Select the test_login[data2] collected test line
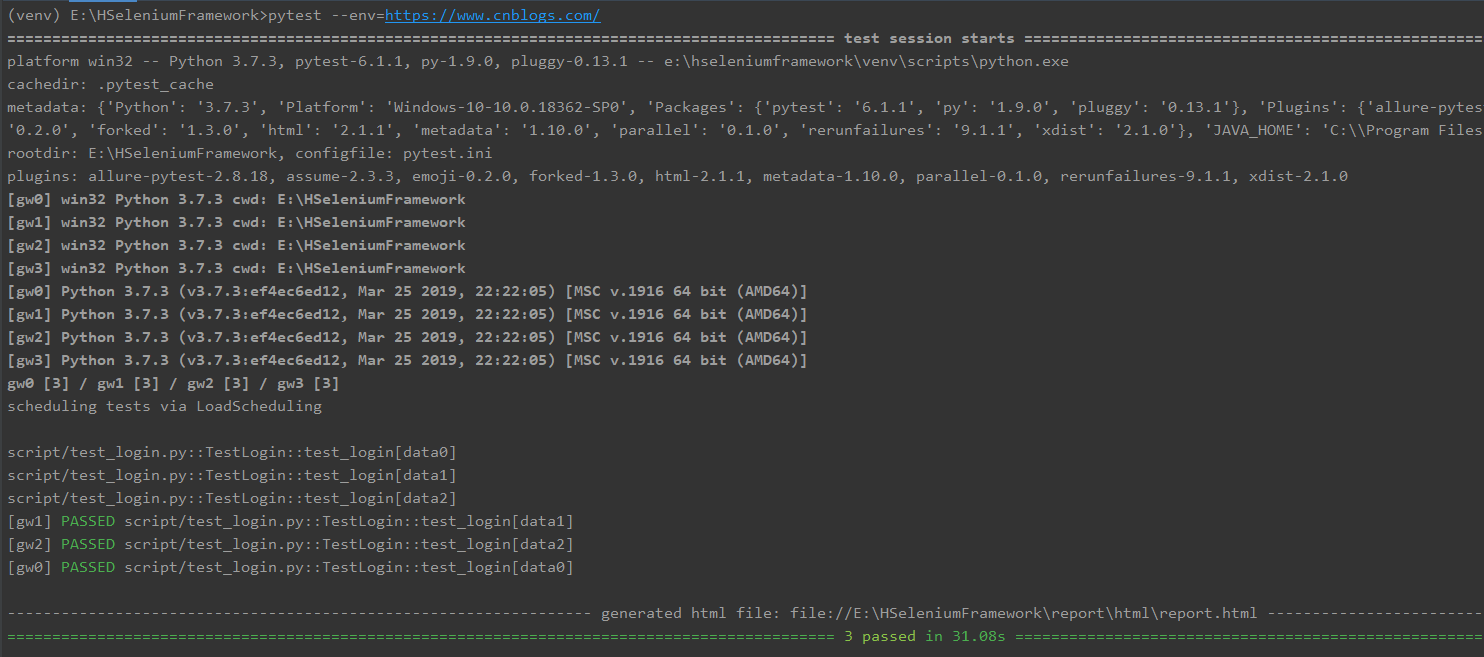Screen dimensions: 1484x657 pyautogui.click(x=232, y=499)
